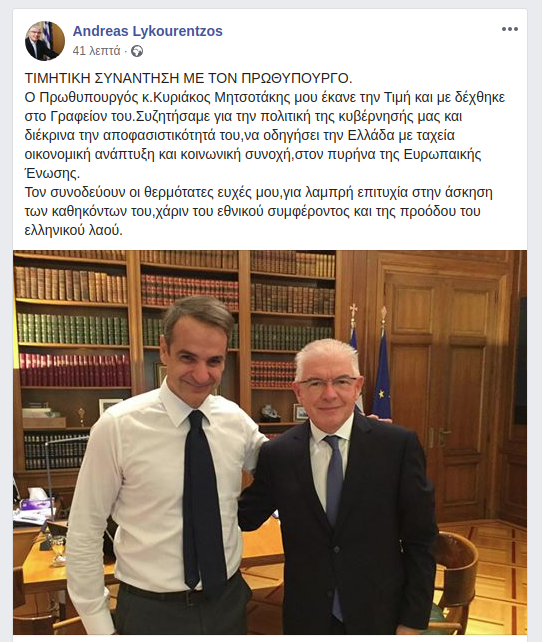Click the red books shelf in the photo
This screenshot has width=542, height=642.
coord(75,371)
